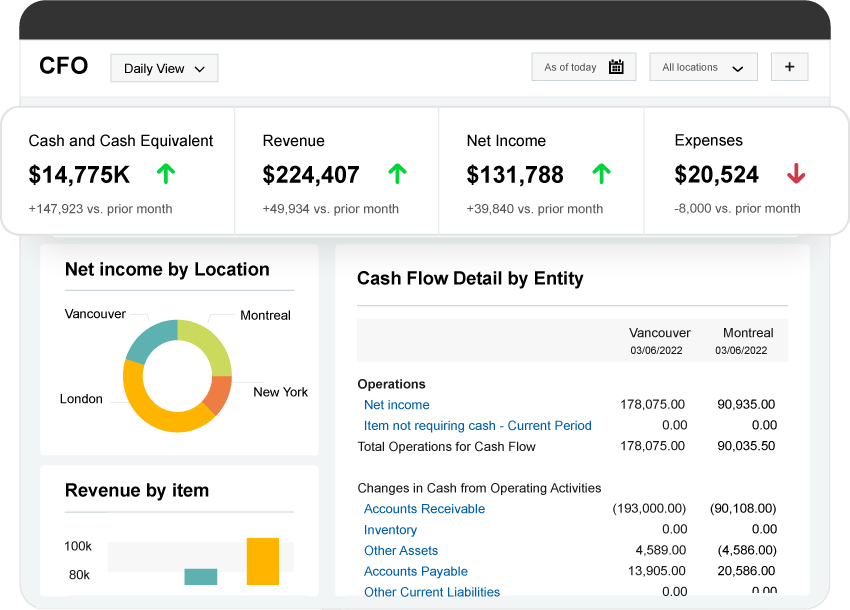Click the Vancouver column header in Cash Flow table
Screen dimensions: 850x610
[659, 333]
